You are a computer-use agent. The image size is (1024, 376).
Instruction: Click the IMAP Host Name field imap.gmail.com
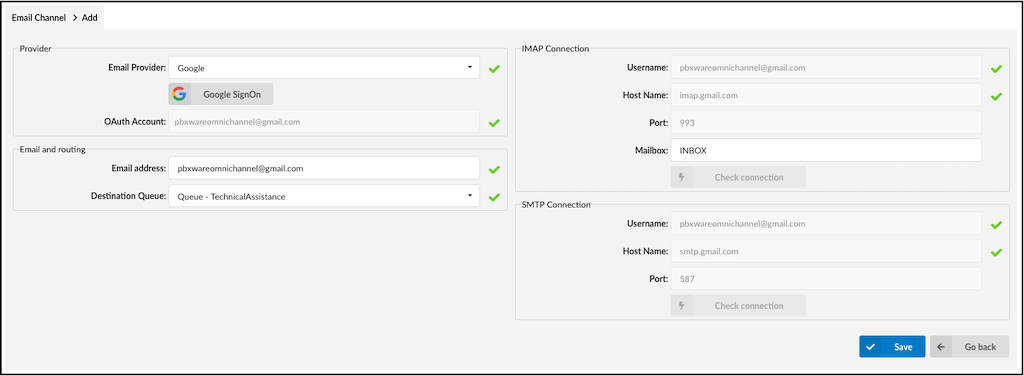click(826, 95)
